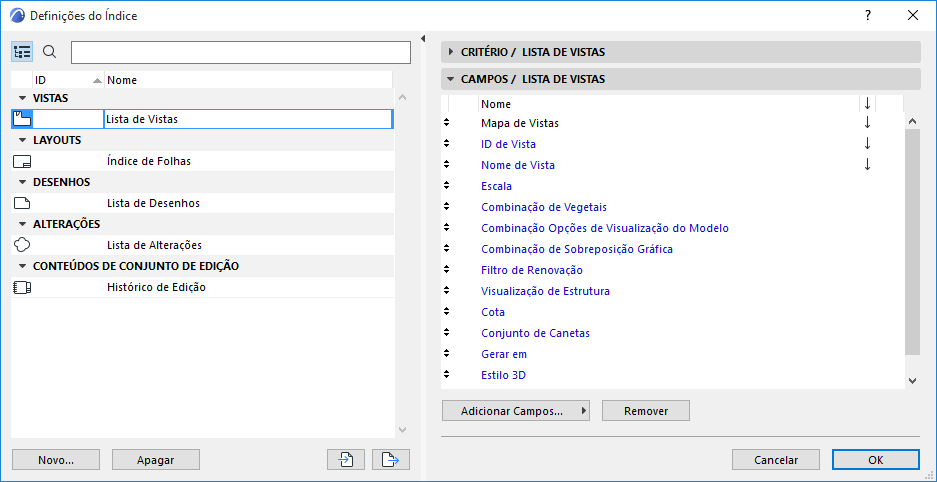Toggle the sort arrow for Nome de Vista
Screen dimensions: 937x482
pos(867,165)
